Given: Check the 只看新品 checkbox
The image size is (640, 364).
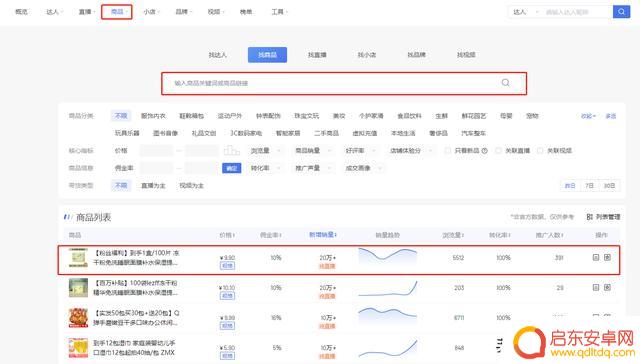Looking at the screenshot, I should coord(448,151).
